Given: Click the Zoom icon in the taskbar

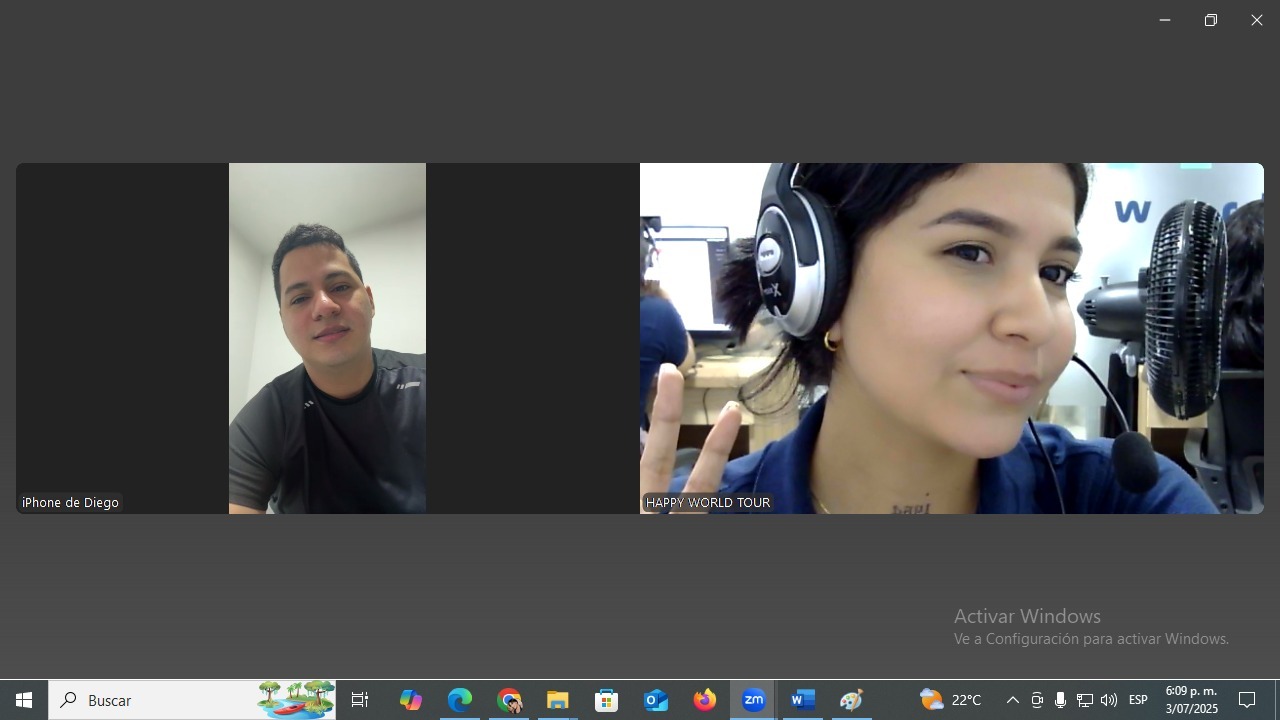Looking at the screenshot, I should [x=754, y=700].
